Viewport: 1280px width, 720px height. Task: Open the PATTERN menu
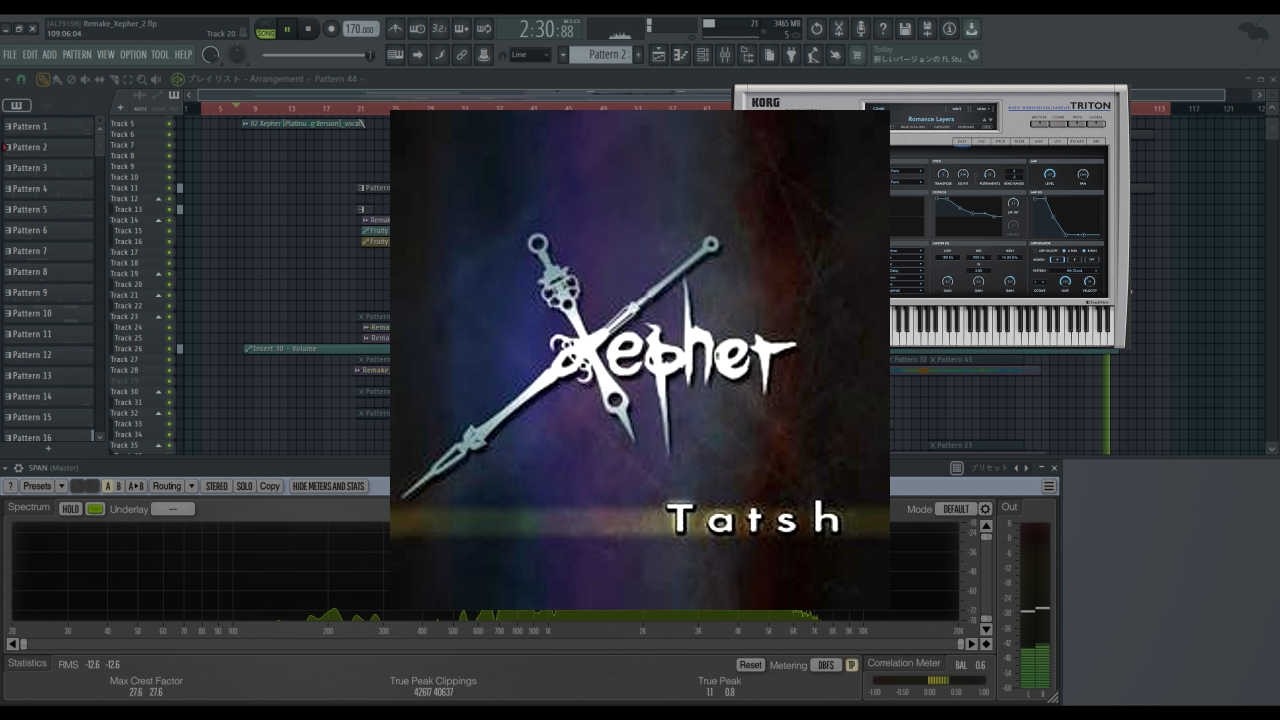pos(77,55)
